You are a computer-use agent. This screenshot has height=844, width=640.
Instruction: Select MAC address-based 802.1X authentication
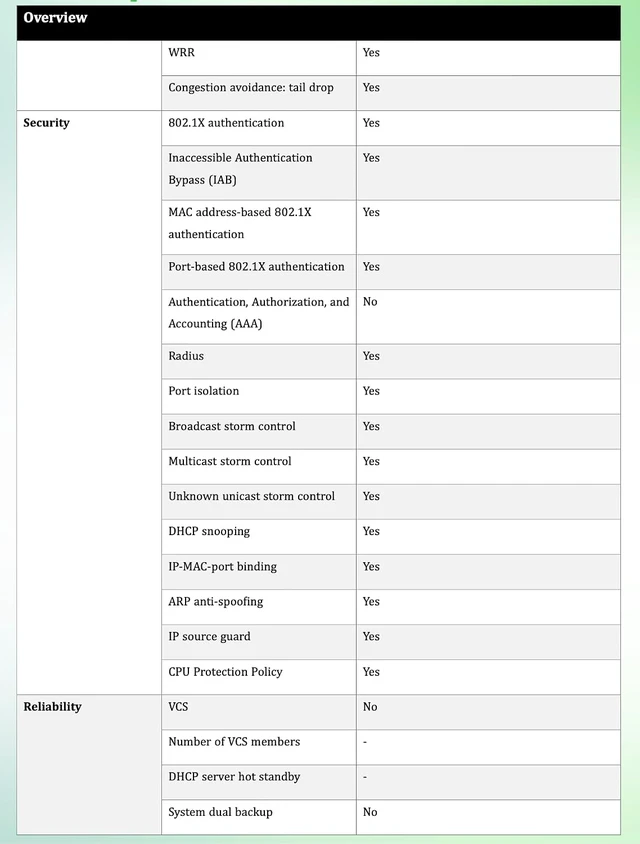click(x=259, y=227)
